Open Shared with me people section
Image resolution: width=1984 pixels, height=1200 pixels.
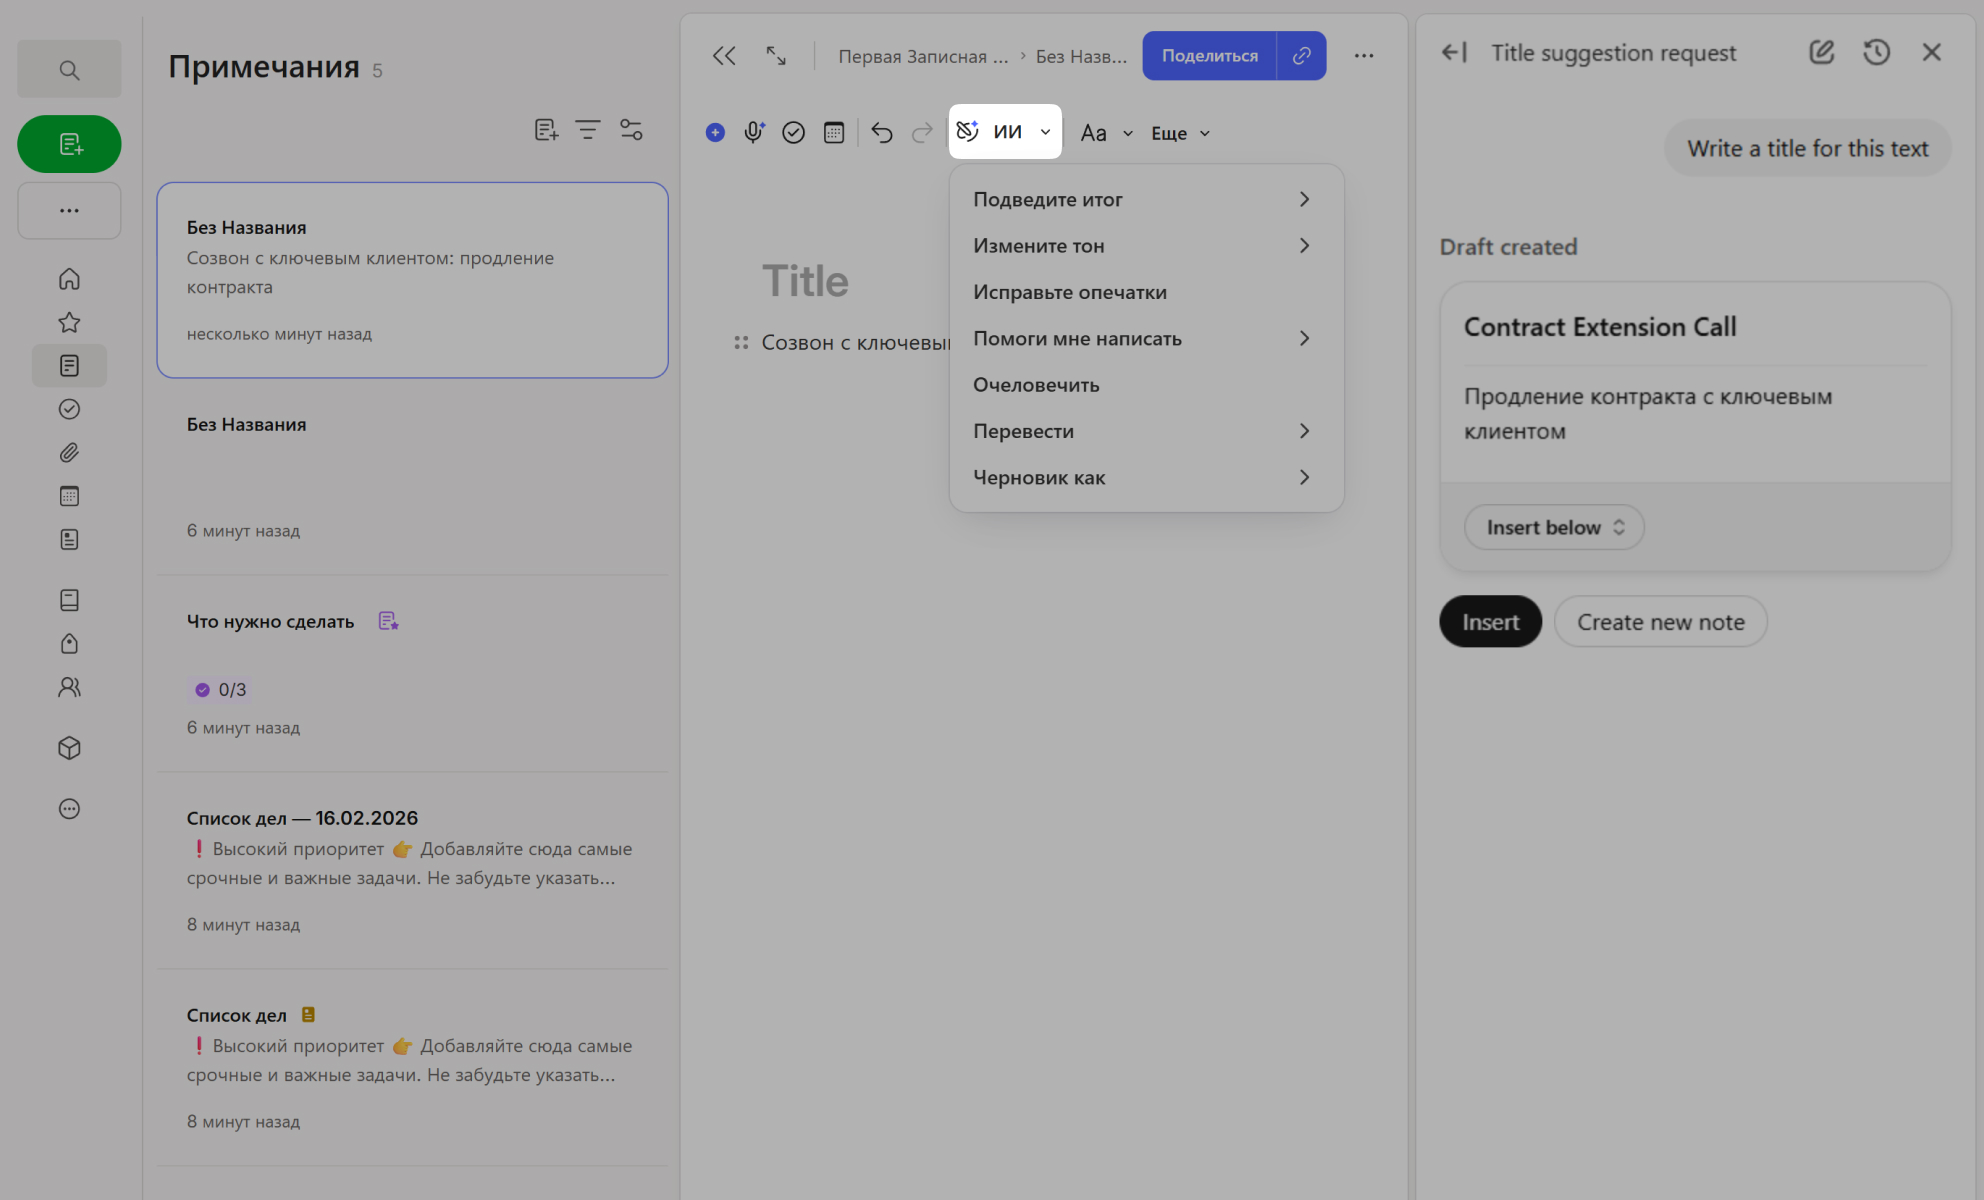69,687
